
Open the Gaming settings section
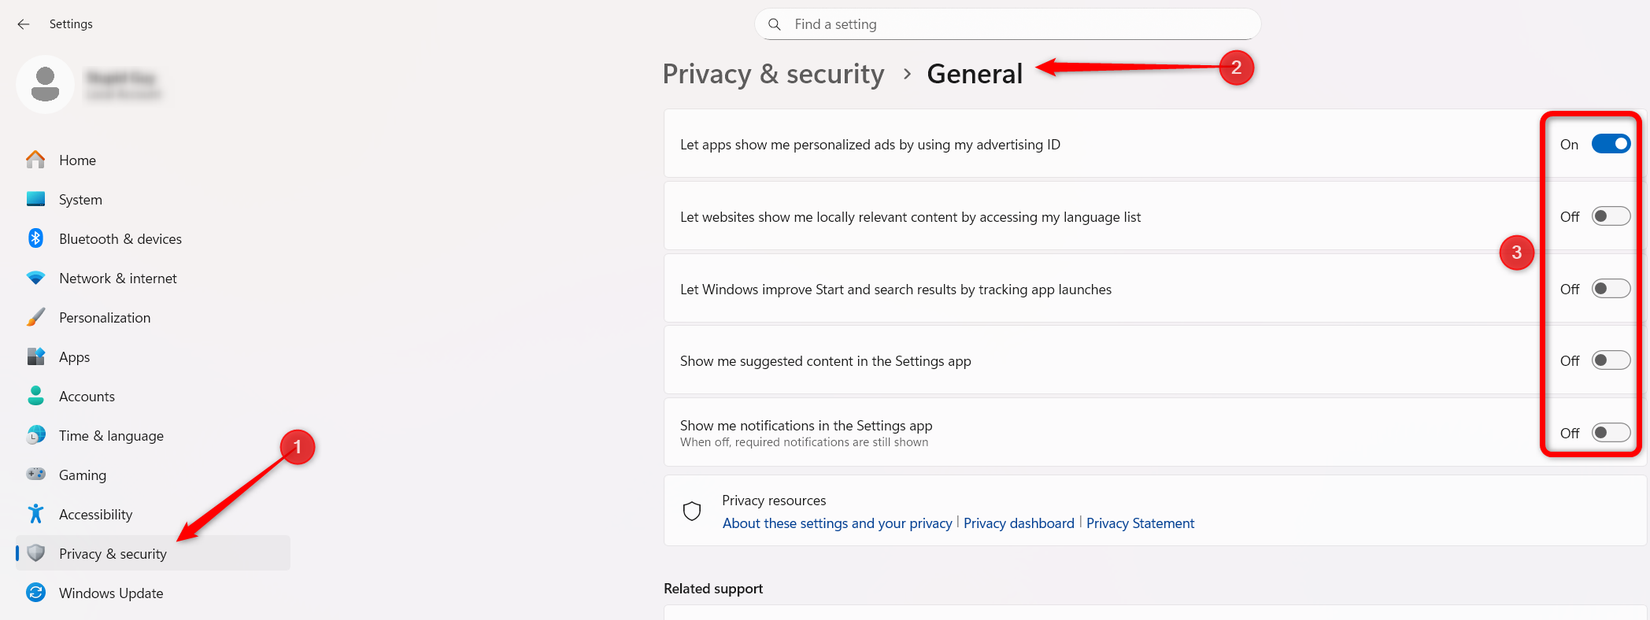click(83, 474)
